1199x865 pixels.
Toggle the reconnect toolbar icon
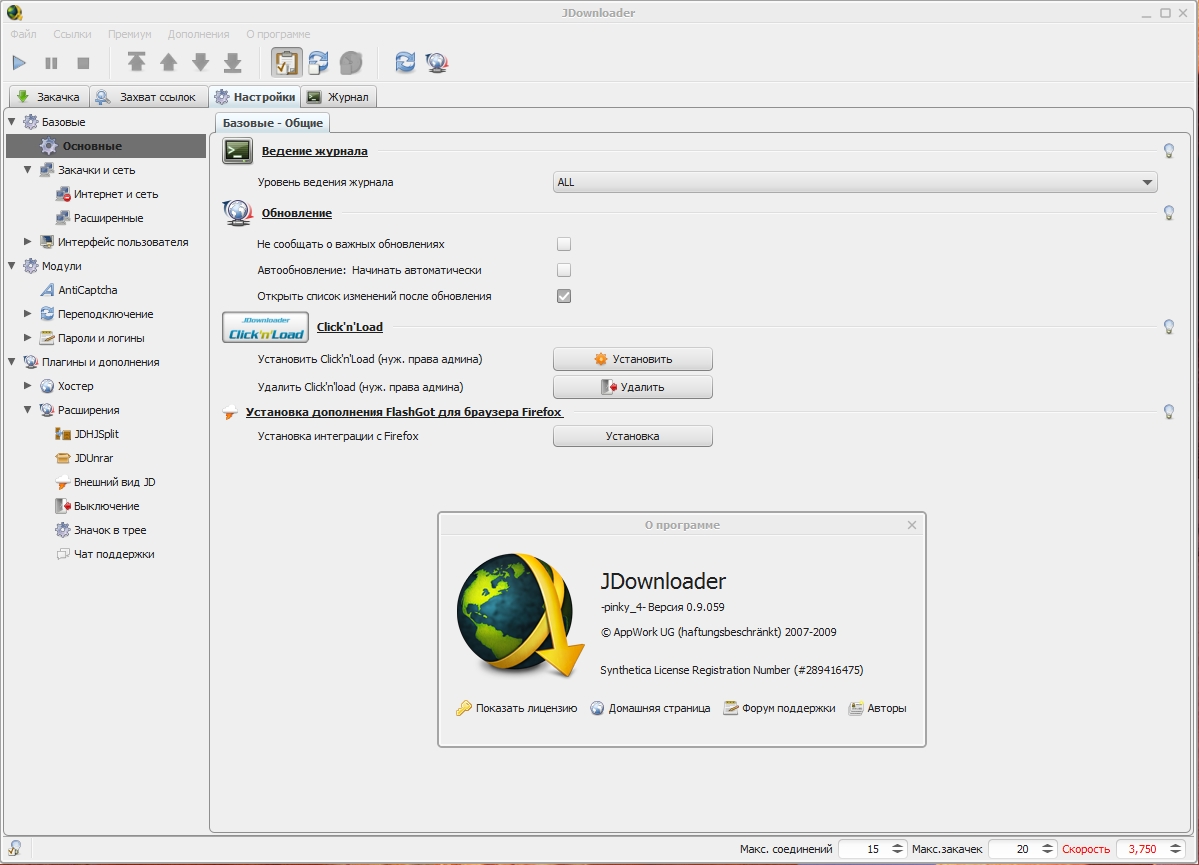tap(319, 63)
